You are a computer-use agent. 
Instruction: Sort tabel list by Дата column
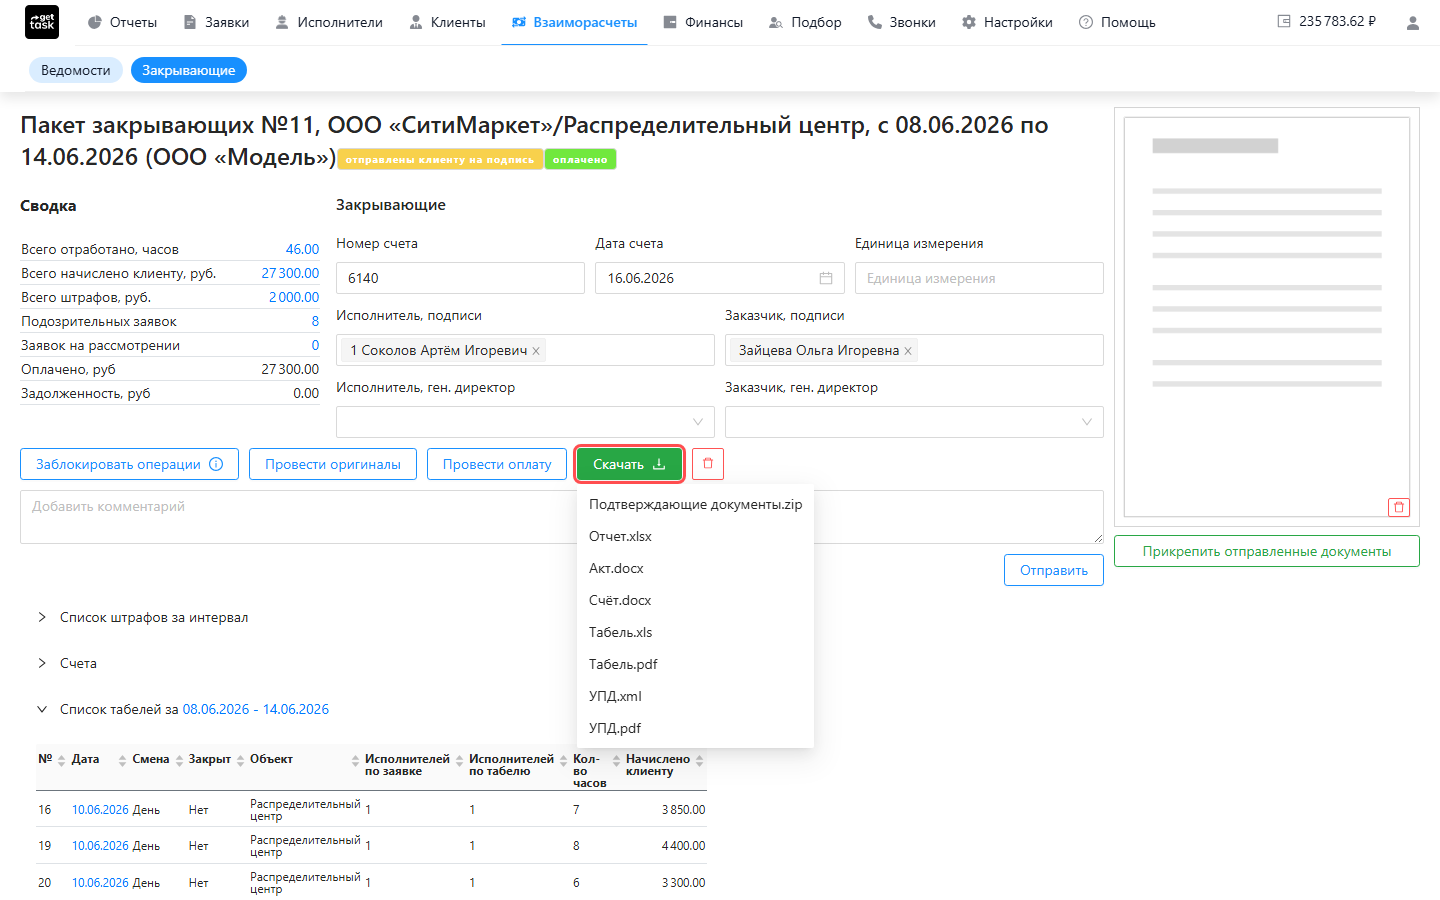pyautogui.click(x=122, y=760)
